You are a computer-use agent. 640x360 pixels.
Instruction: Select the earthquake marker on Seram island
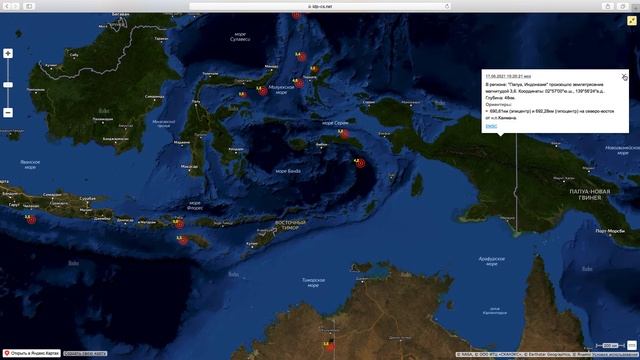[344, 134]
